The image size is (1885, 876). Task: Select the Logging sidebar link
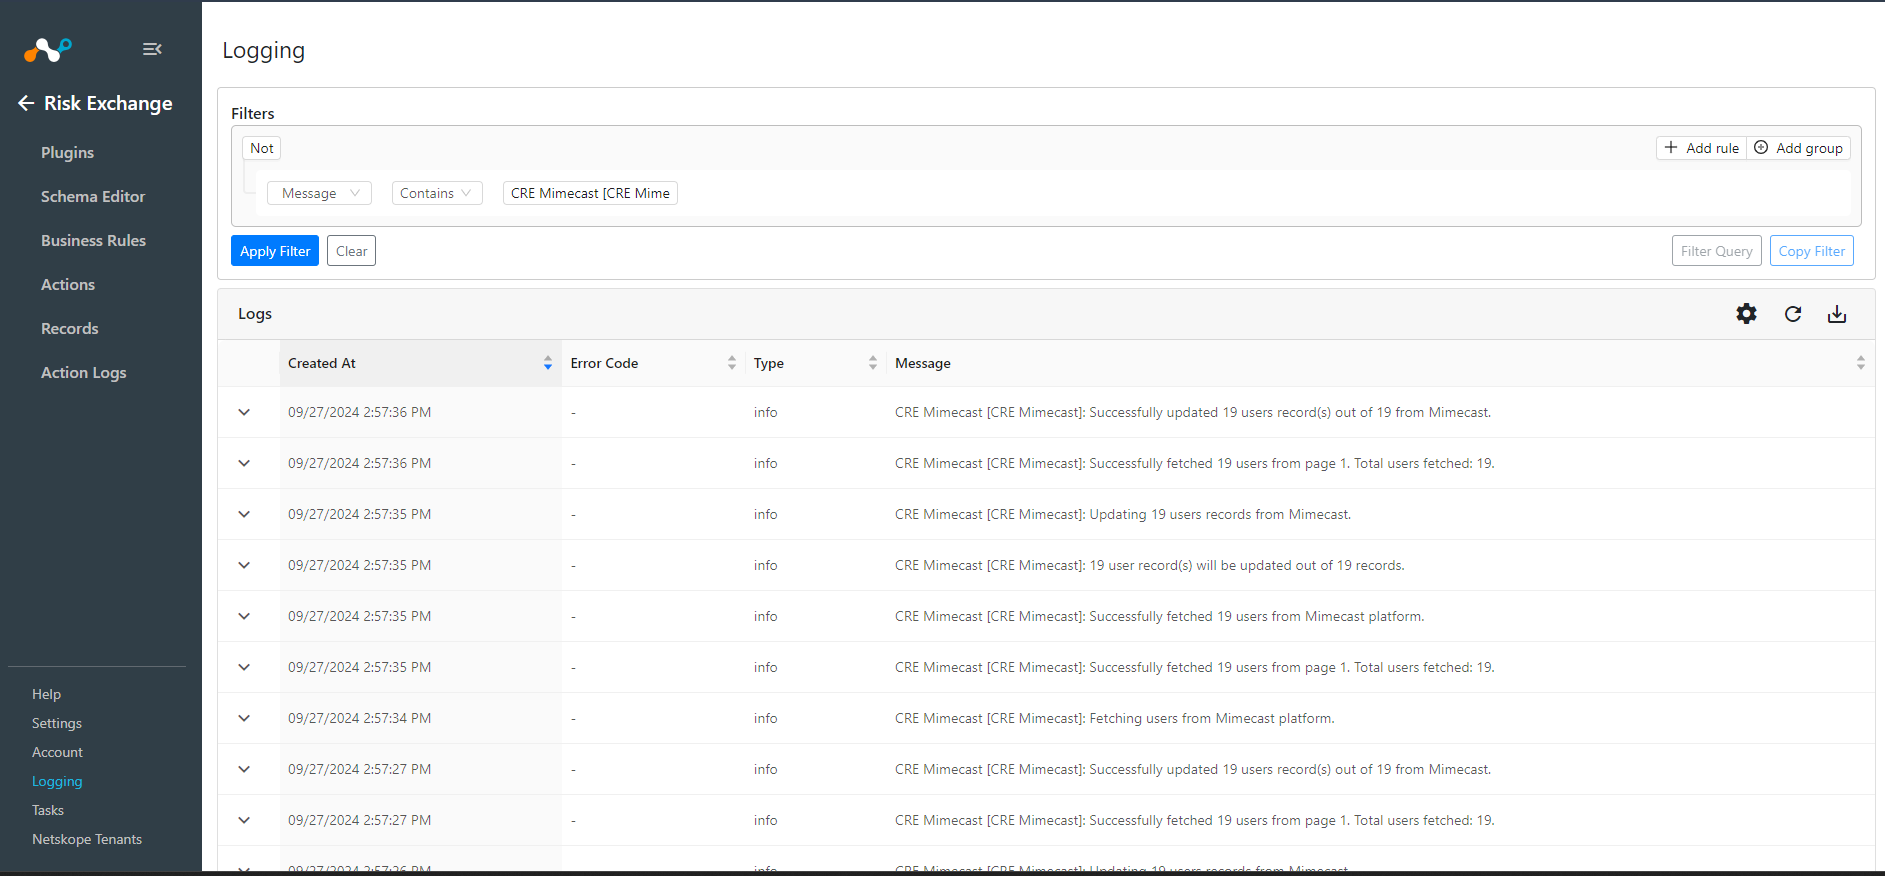(x=57, y=781)
